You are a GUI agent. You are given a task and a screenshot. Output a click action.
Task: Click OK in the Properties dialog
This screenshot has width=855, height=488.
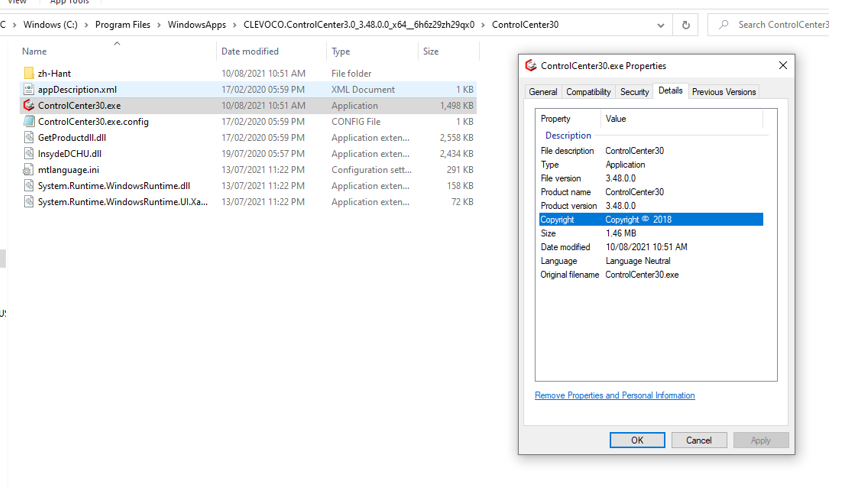pos(637,440)
